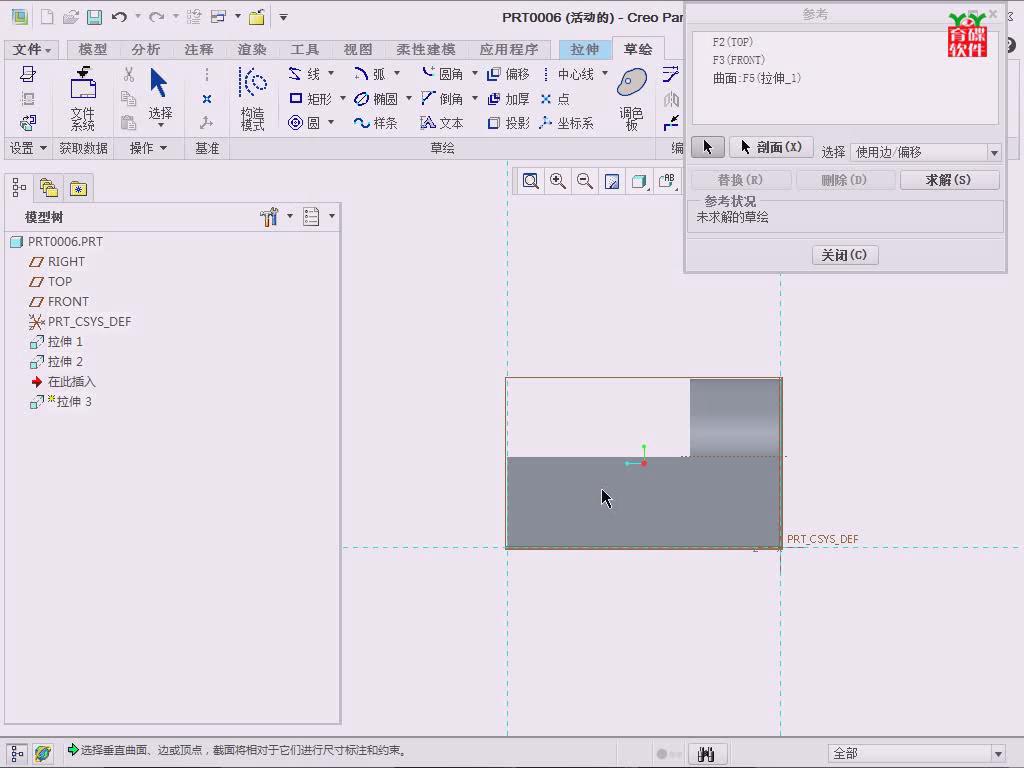The height and width of the screenshot is (768, 1024).
Task: Toggle Construction Mode (构造模式) icon
Action: click(253, 99)
